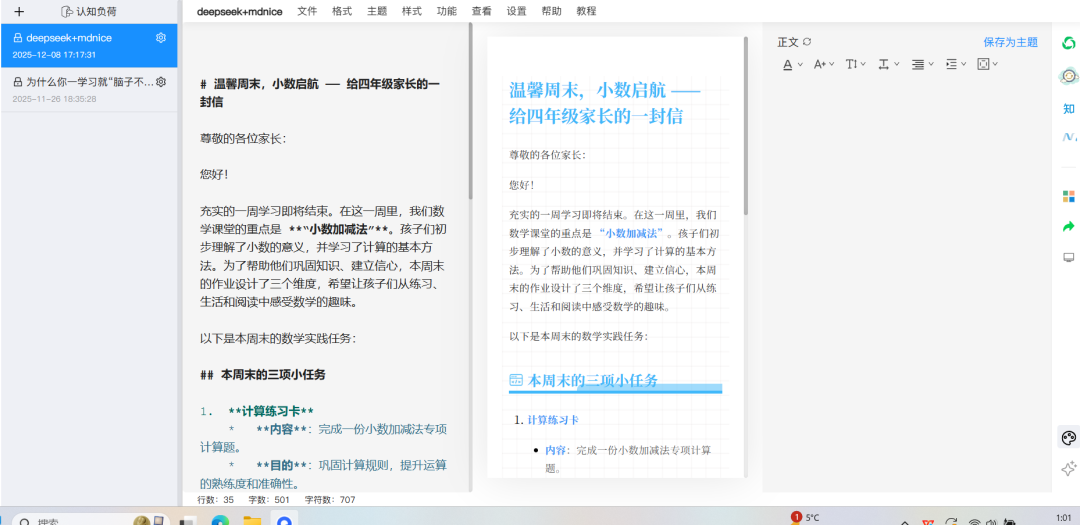The width and height of the screenshot is (1080, 525).
Task: Click the font size A+ icon
Action: (x=820, y=64)
